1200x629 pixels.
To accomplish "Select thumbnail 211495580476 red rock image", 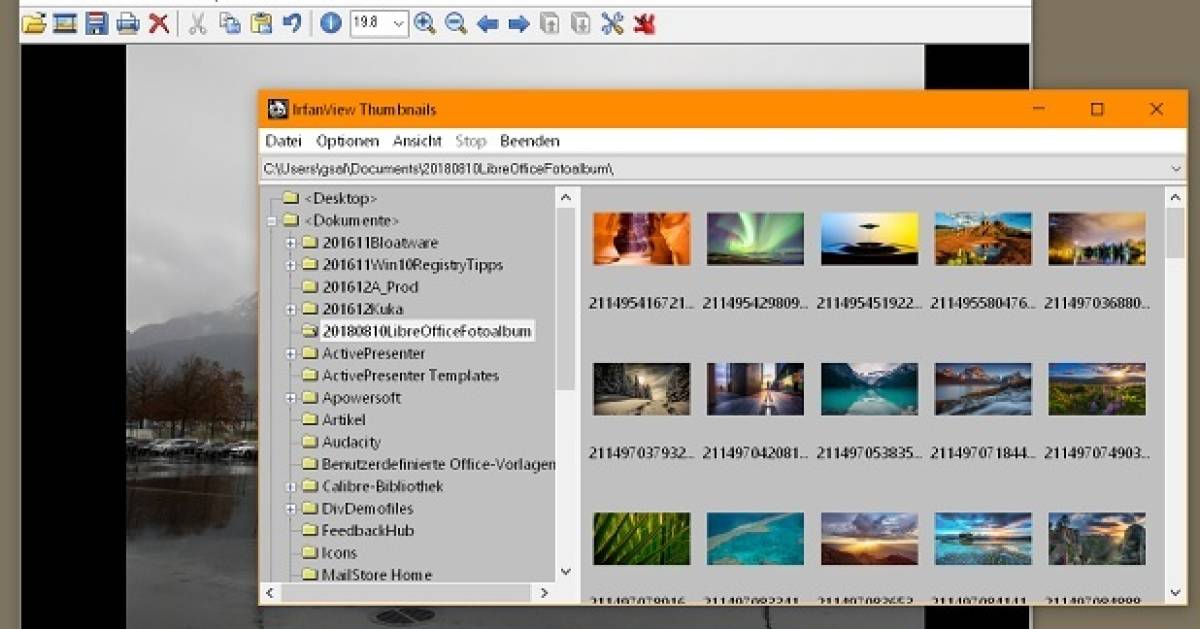I will [983, 238].
